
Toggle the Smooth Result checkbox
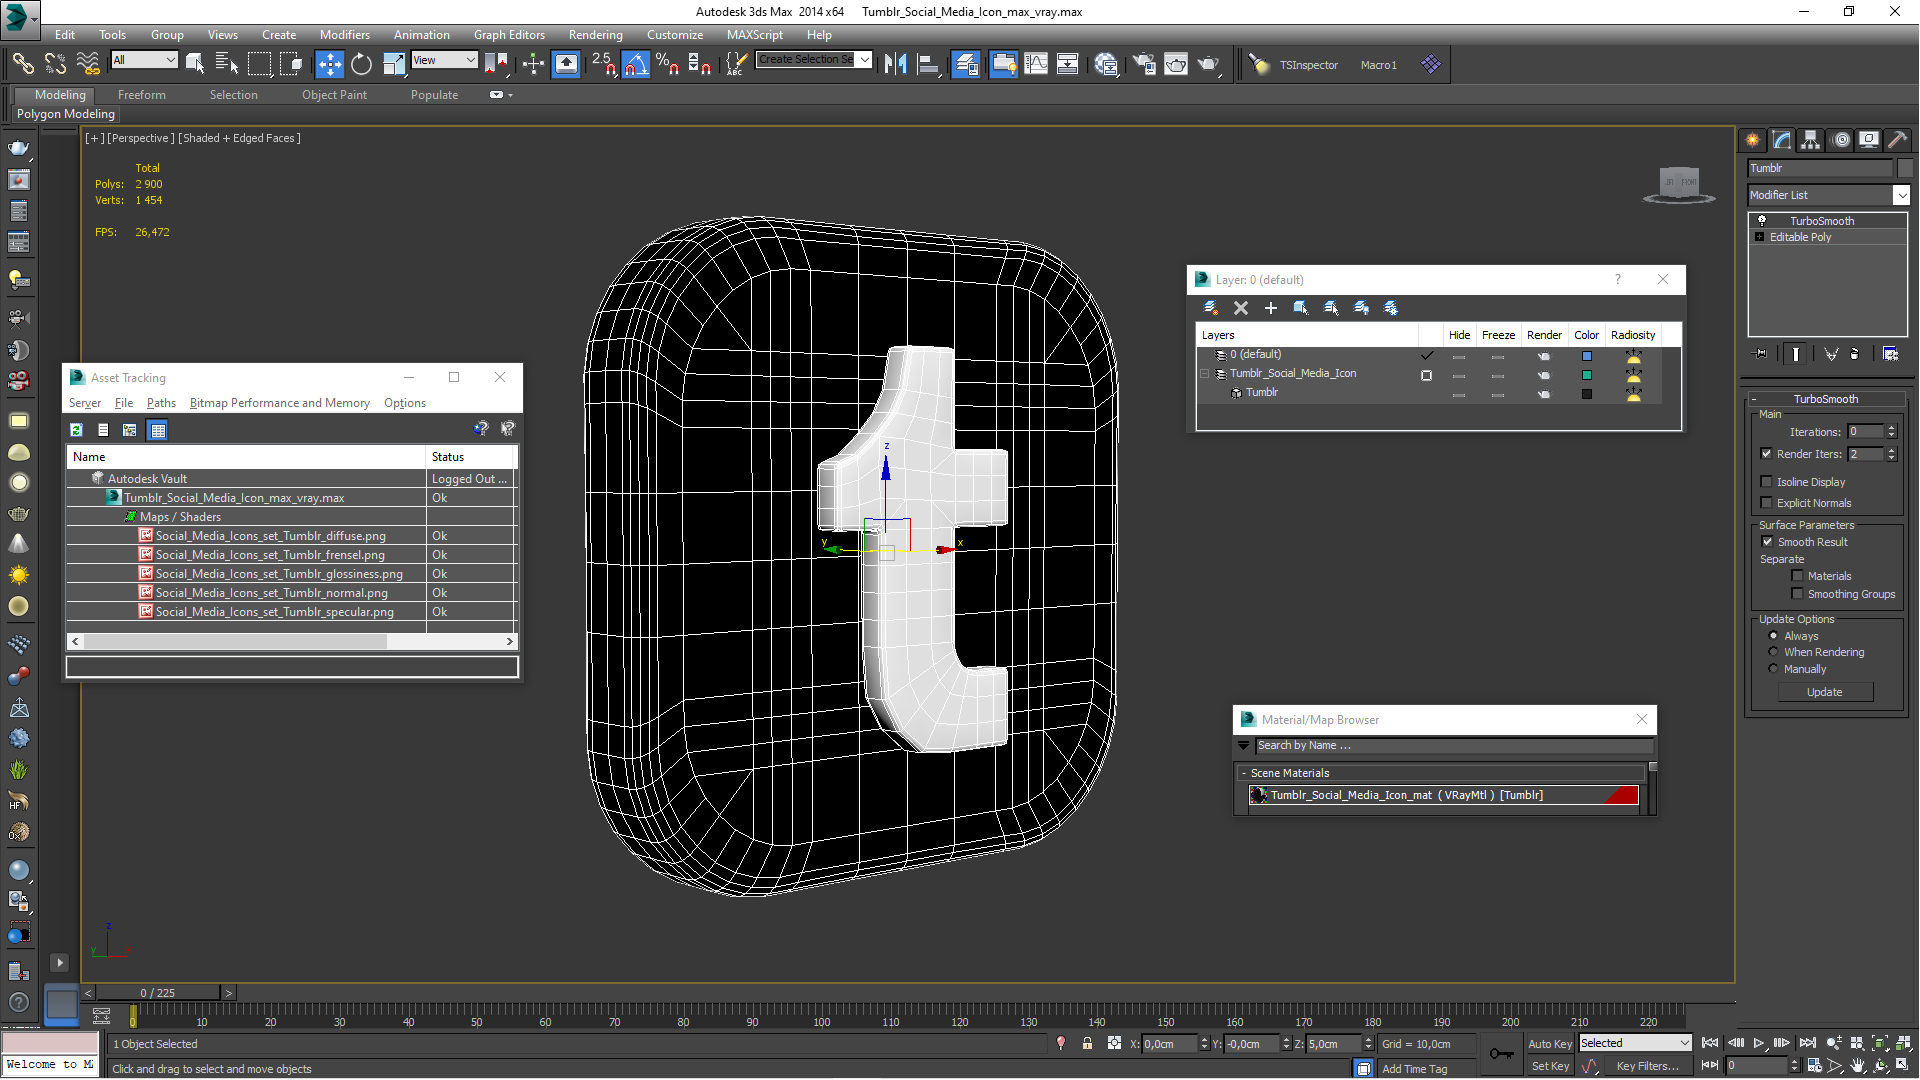point(1767,542)
